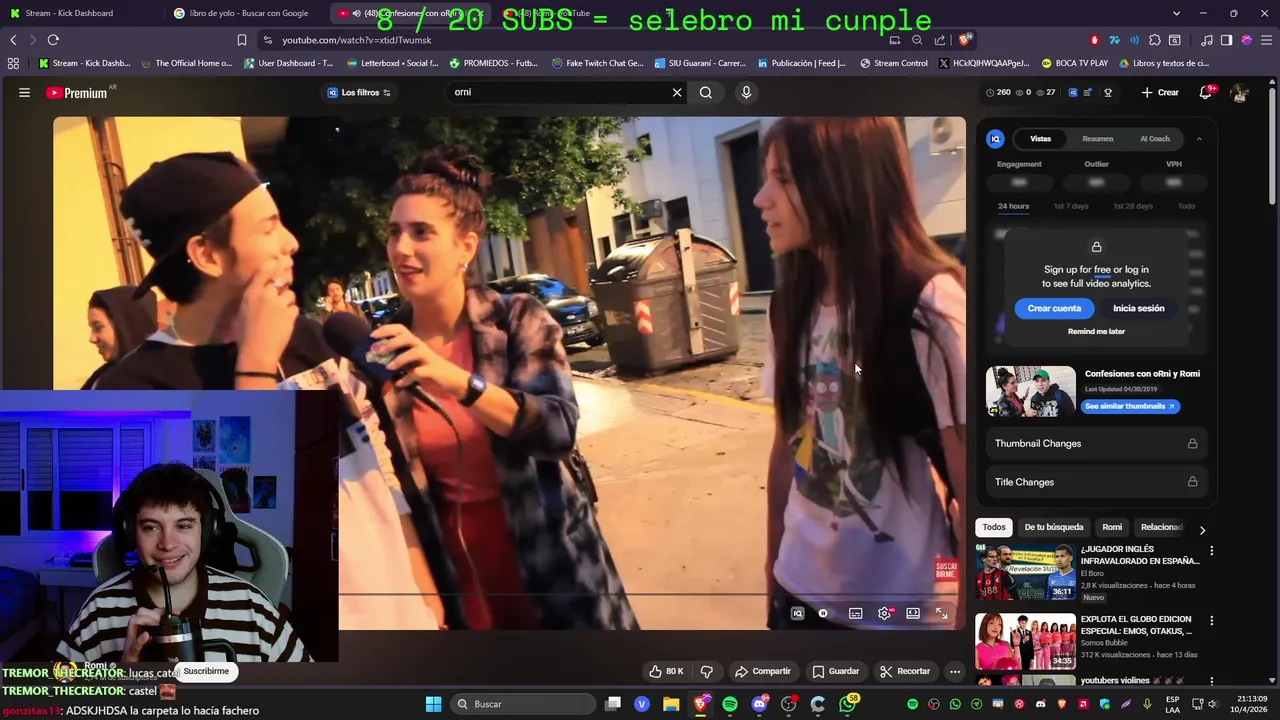Collapse the vidIQ panel chevron
This screenshot has height=720, width=1280.
(1199, 139)
